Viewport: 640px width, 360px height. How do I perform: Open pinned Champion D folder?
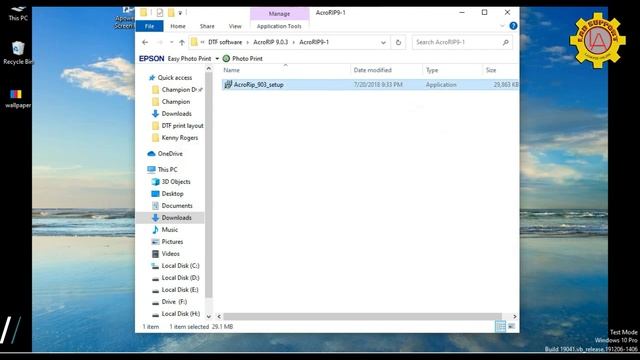pos(176,89)
